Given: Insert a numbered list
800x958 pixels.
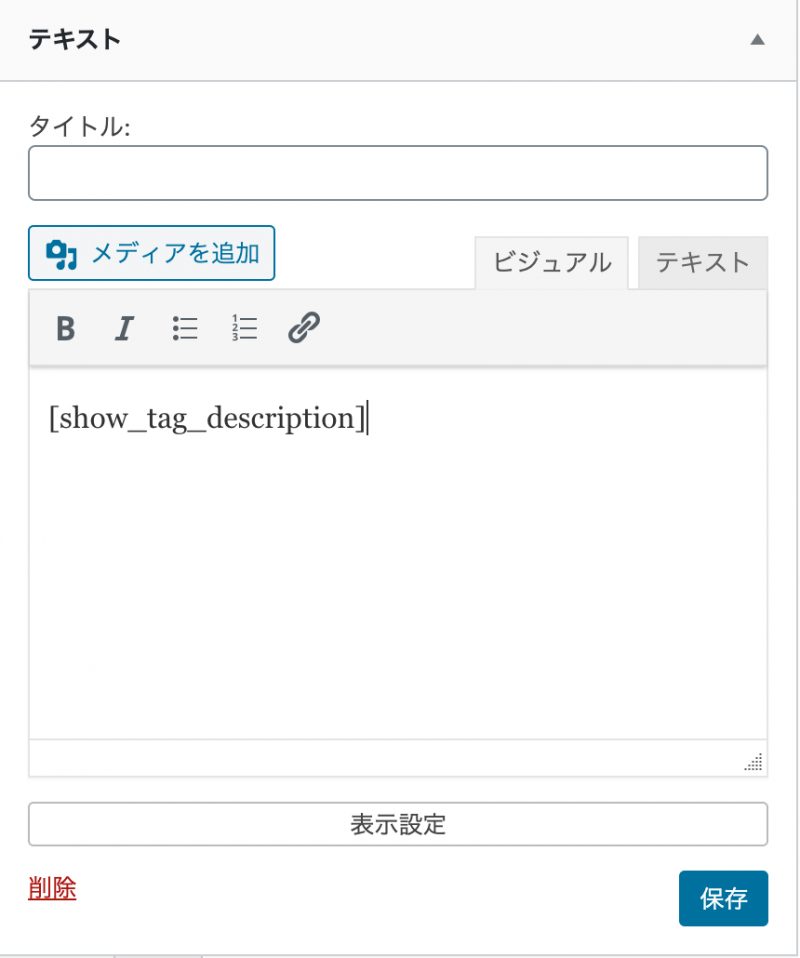Looking at the screenshot, I should pyautogui.click(x=244, y=328).
